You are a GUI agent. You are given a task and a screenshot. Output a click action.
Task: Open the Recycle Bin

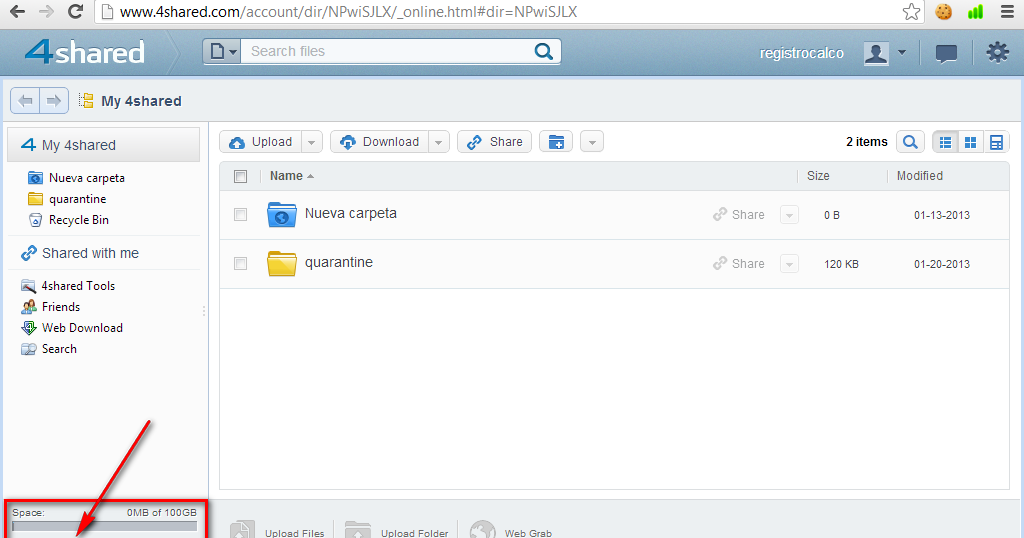pyautogui.click(x=78, y=220)
